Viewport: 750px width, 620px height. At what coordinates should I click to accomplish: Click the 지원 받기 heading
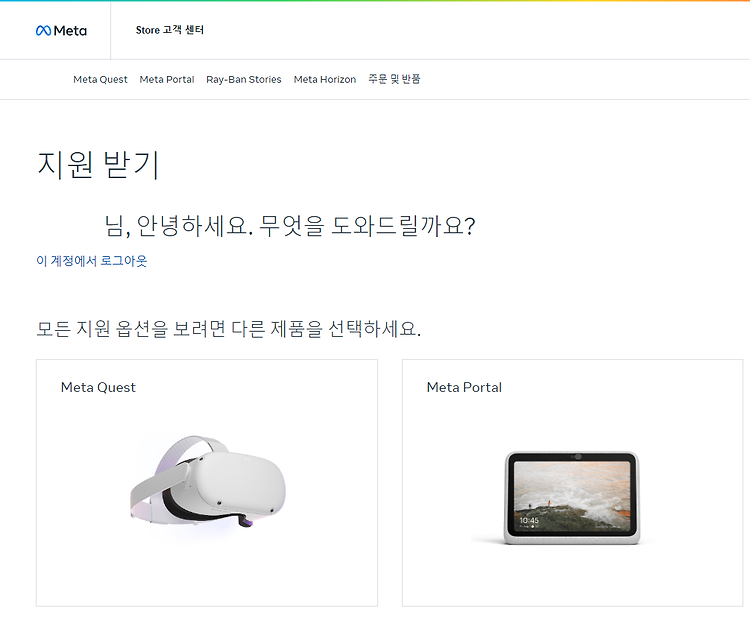point(98,165)
